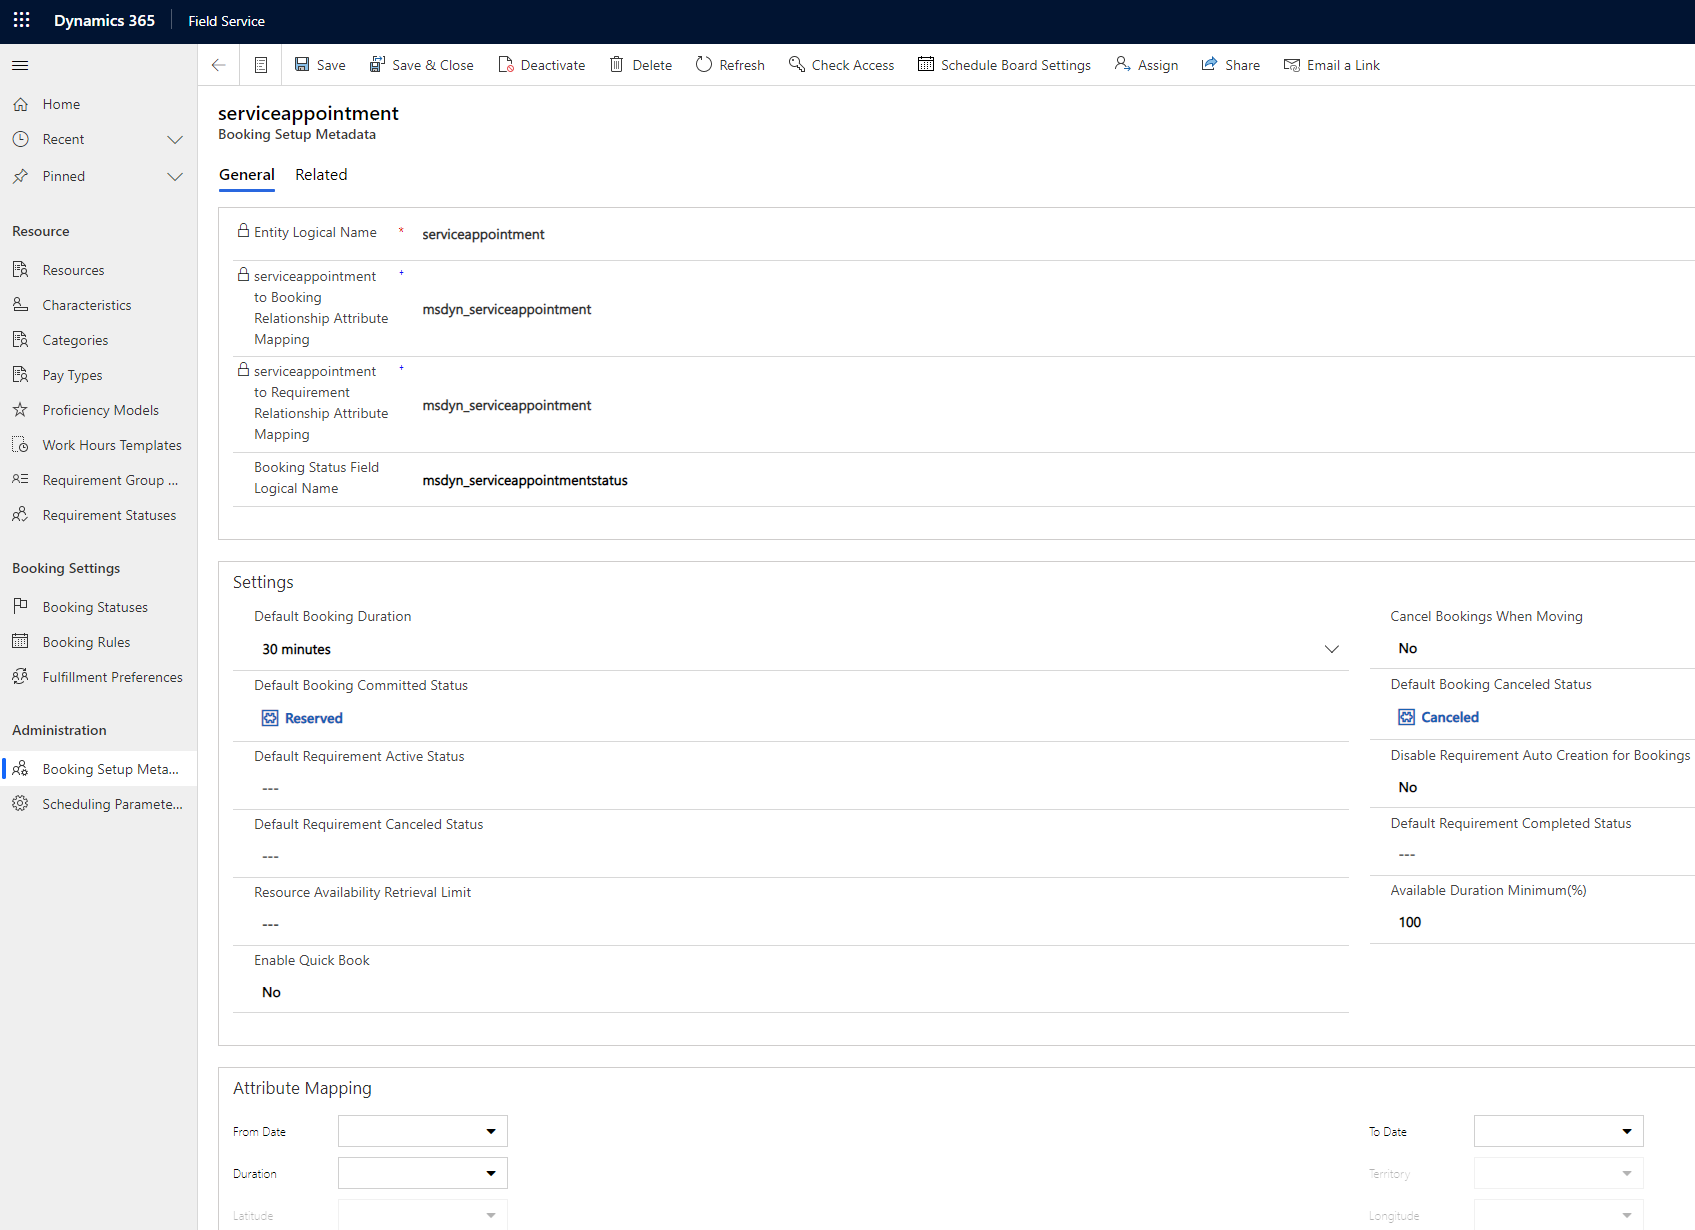The width and height of the screenshot is (1695, 1230).
Task: Click the Deactivate page icon
Action: coord(506,64)
